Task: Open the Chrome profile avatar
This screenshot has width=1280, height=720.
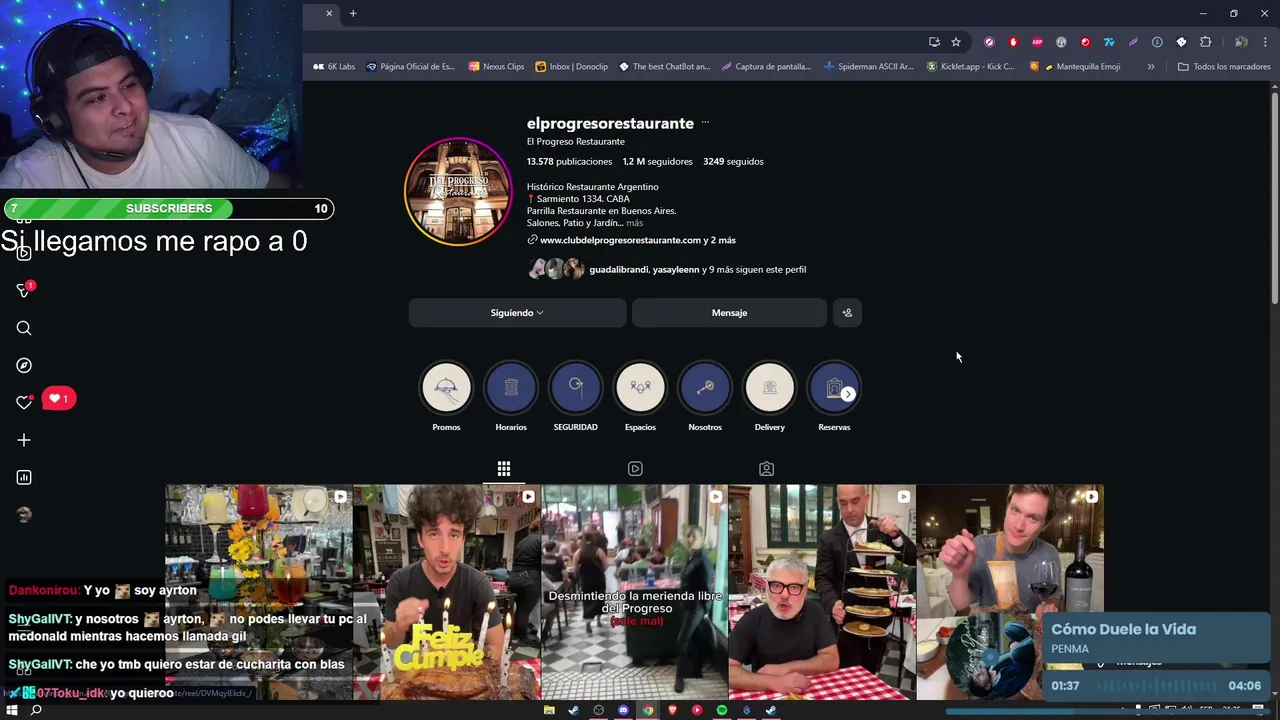Action: click(x=1241, y=42)
